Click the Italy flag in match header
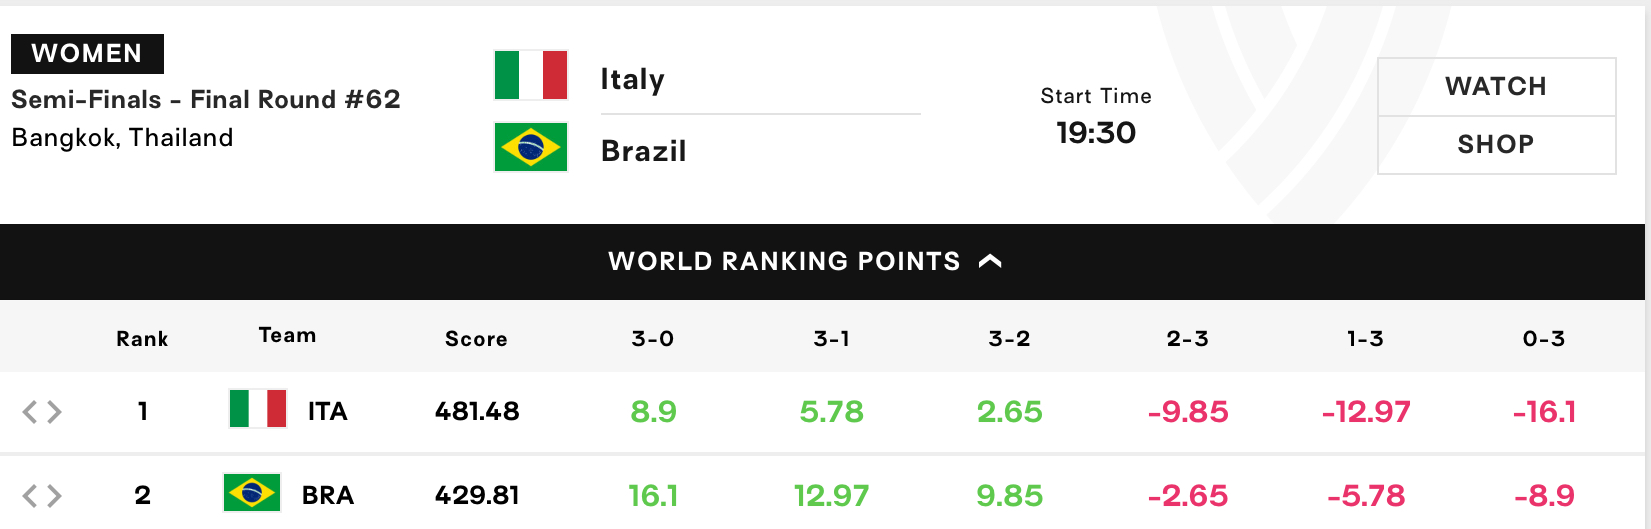Screen dimensions: 1651x529 531,75
